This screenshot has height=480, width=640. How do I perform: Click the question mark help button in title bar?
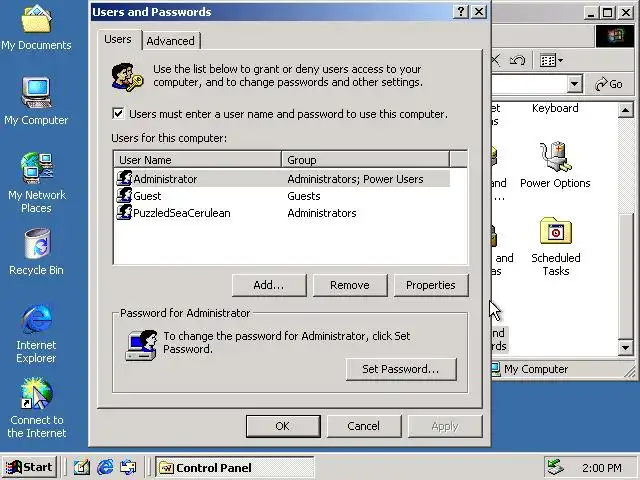point(461,12)
